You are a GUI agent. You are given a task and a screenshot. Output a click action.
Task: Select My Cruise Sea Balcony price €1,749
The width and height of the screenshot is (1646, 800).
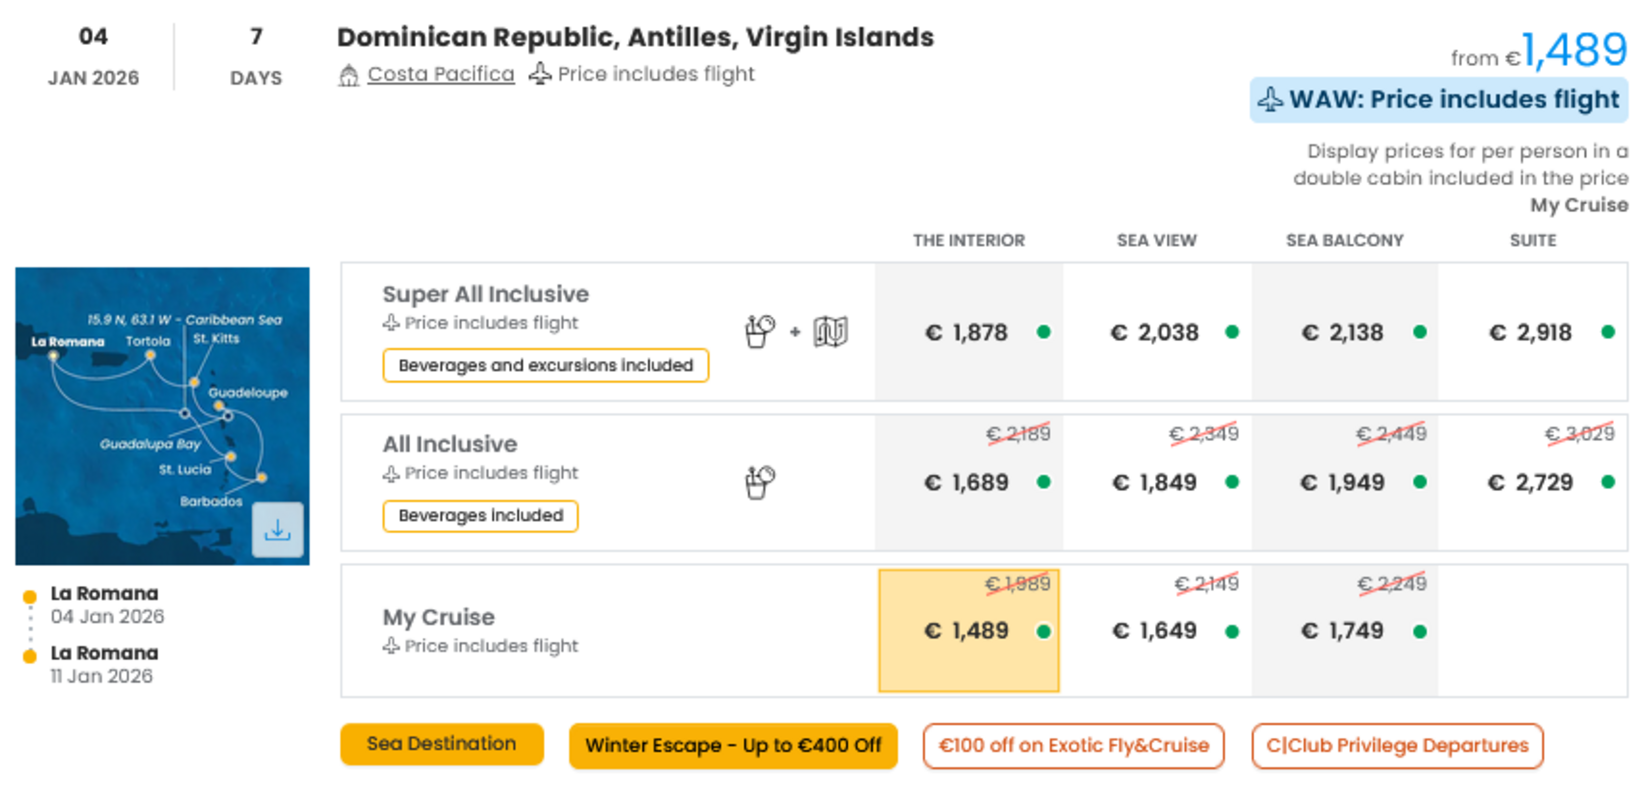pyautogui.click(x=1344, y=631)
